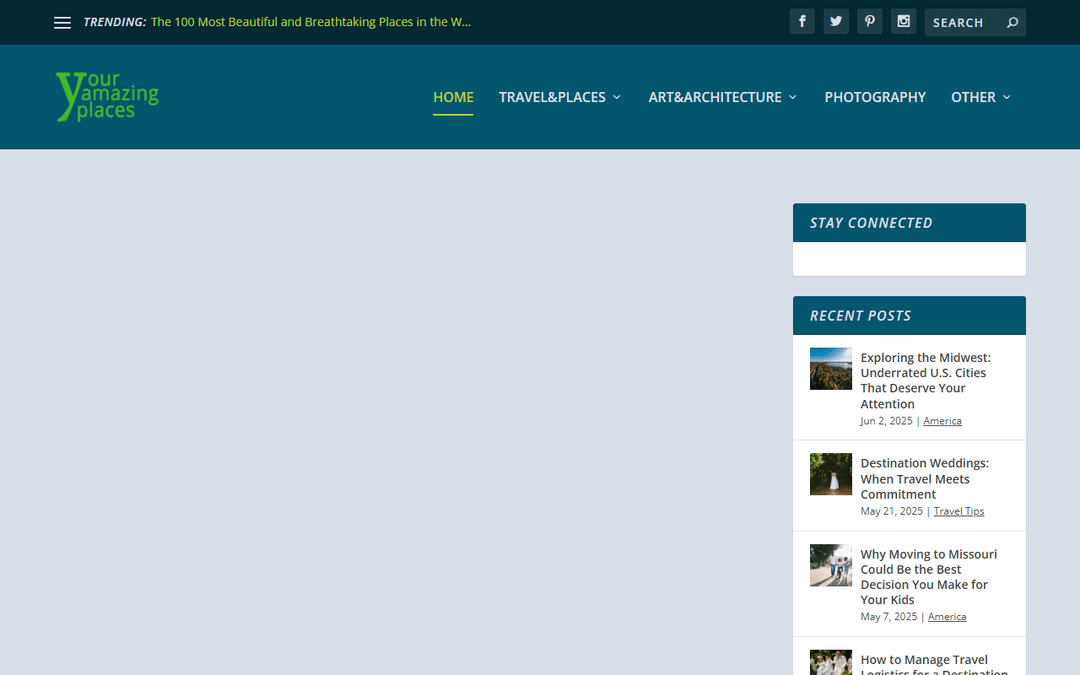Open the Destination Weddings post
The width and height of the screenshot is (1080, 675).
[924, 479]
